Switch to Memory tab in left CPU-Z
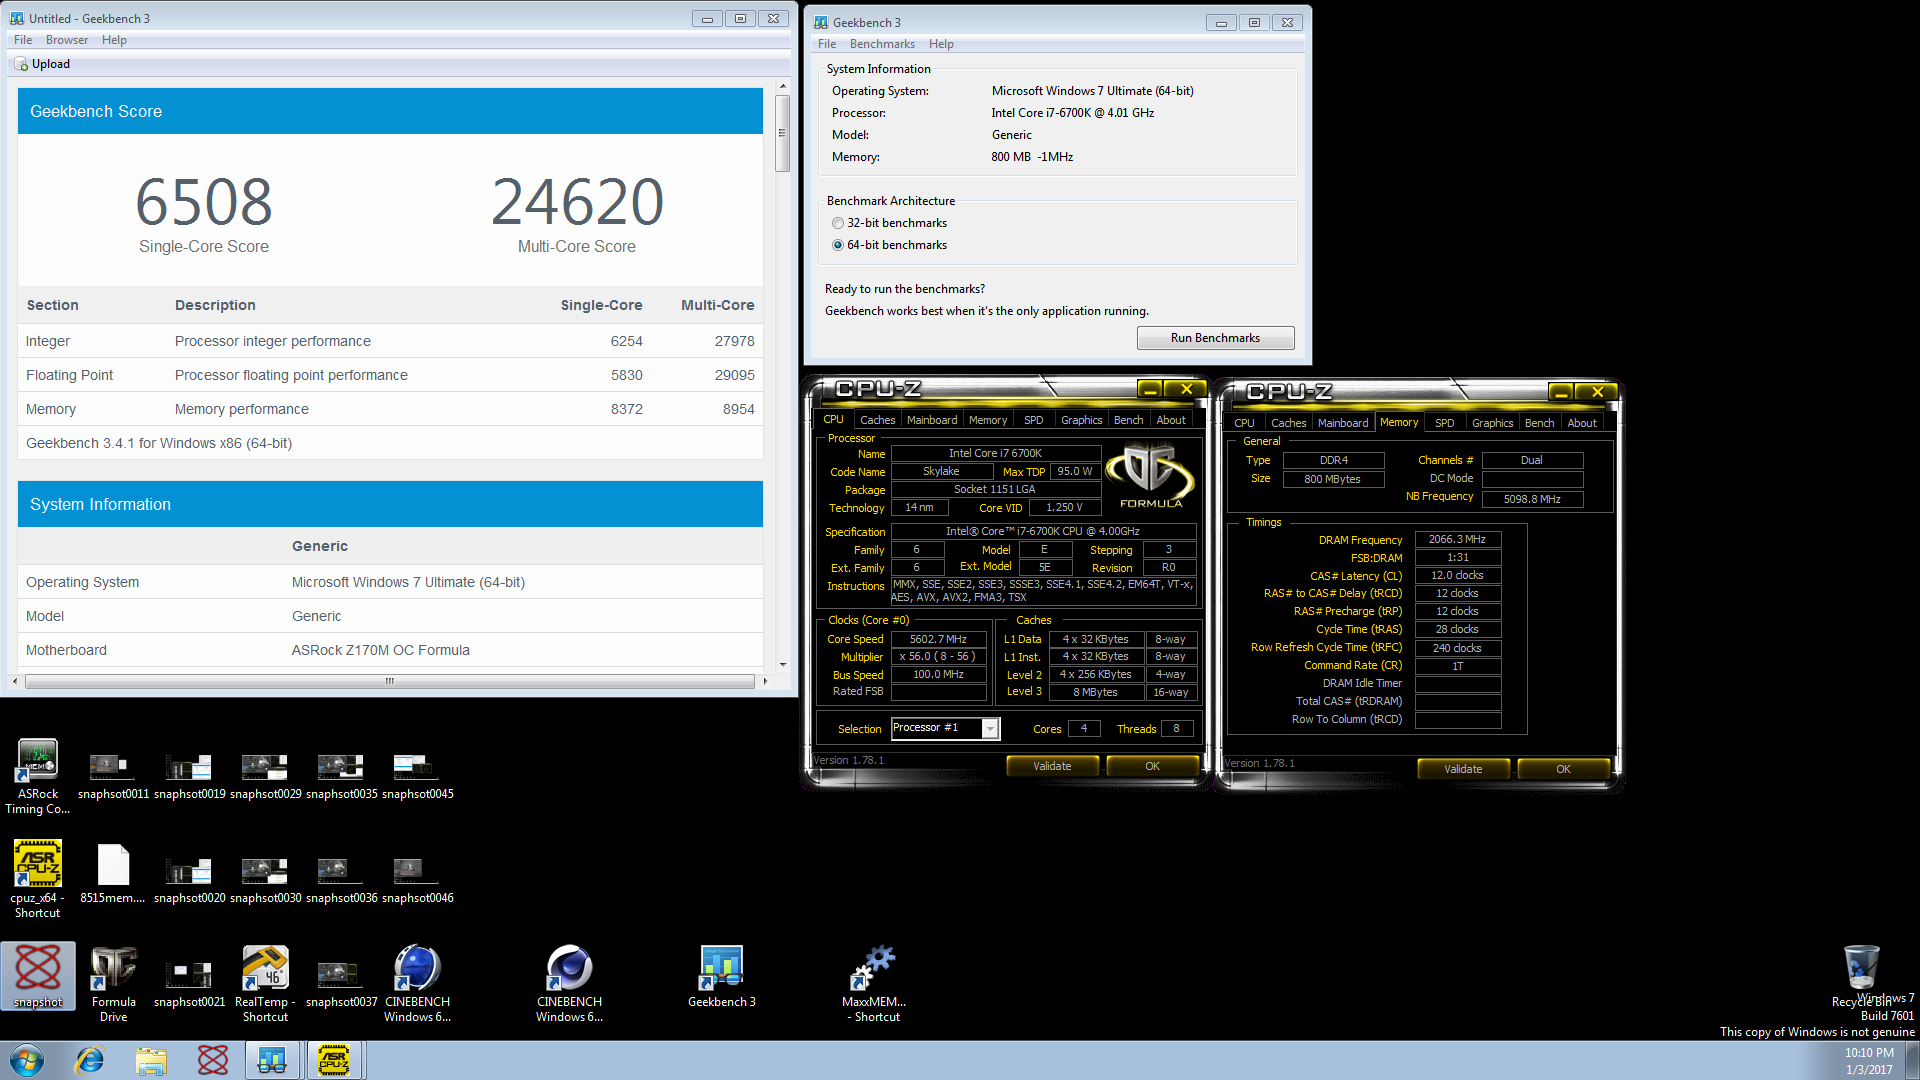Image resolution: width=1920 pixels, height=1080 pixels. pyautogui.click(x=988, y=420)
